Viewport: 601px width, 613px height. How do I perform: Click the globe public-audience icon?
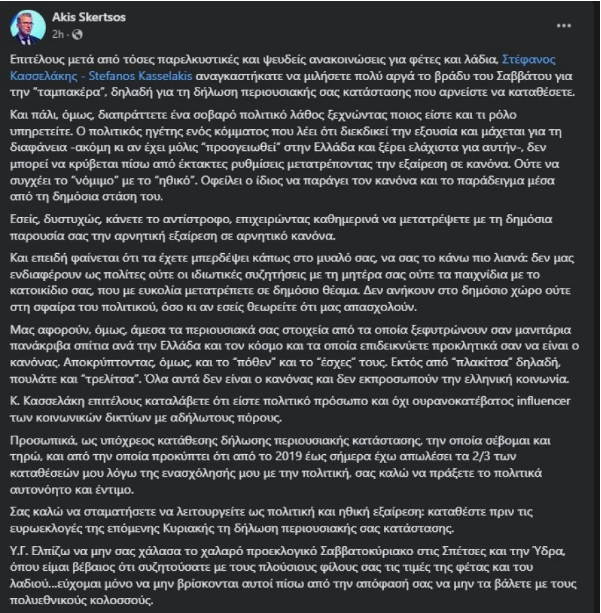(77, 35)
